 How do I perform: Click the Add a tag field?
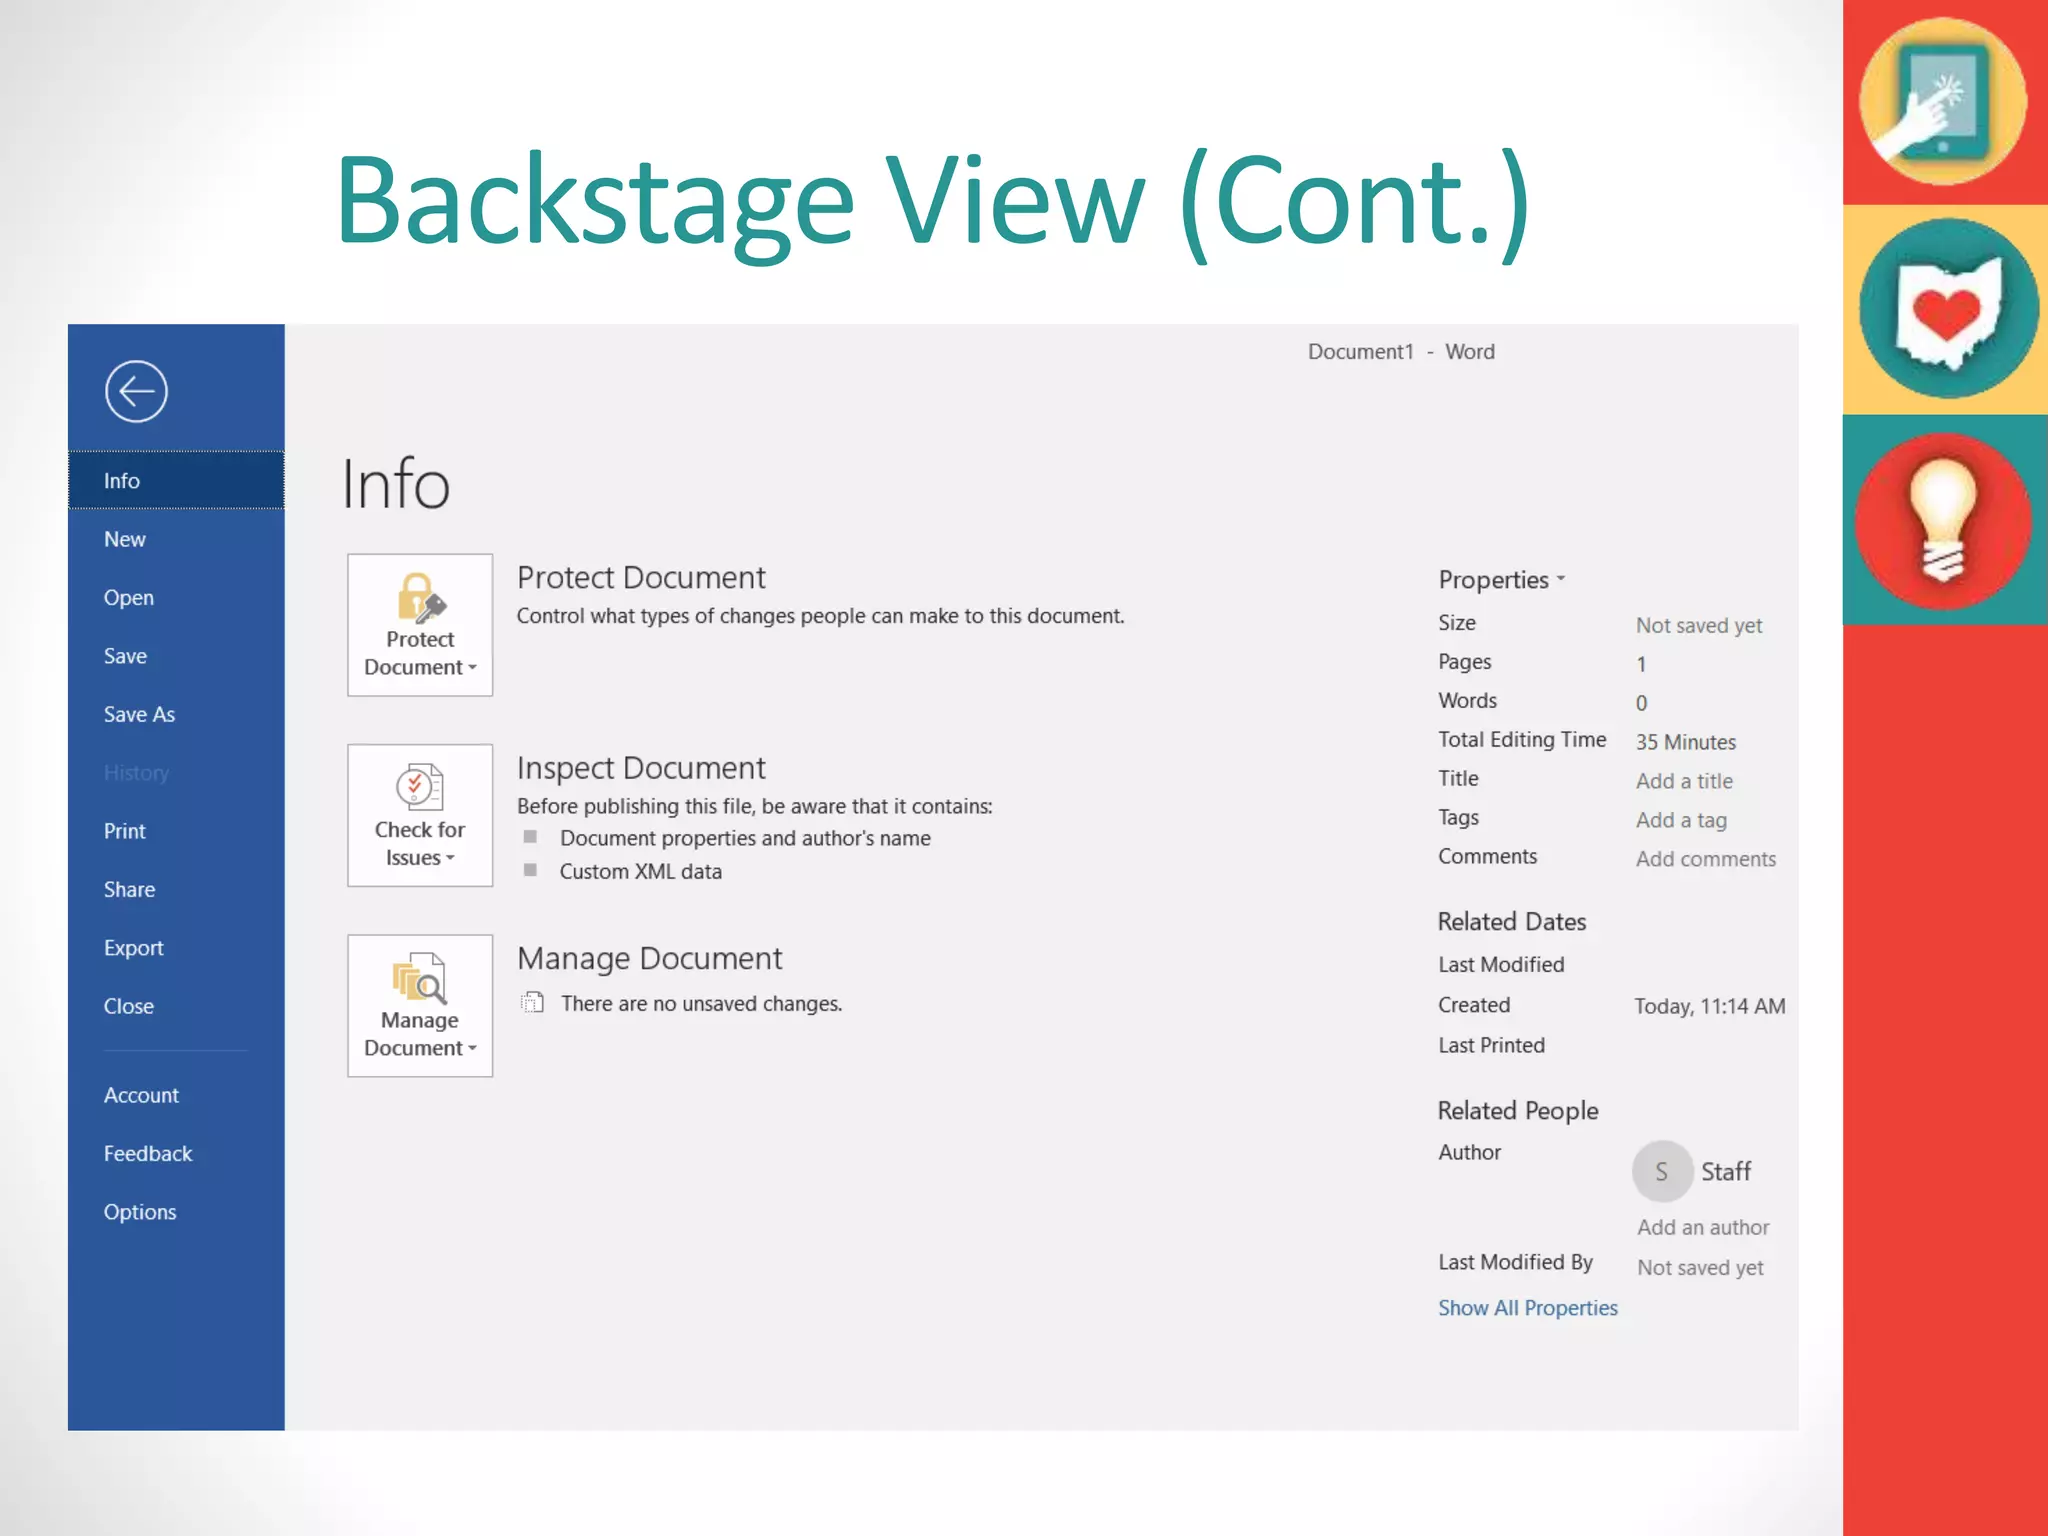(1681, 820)
